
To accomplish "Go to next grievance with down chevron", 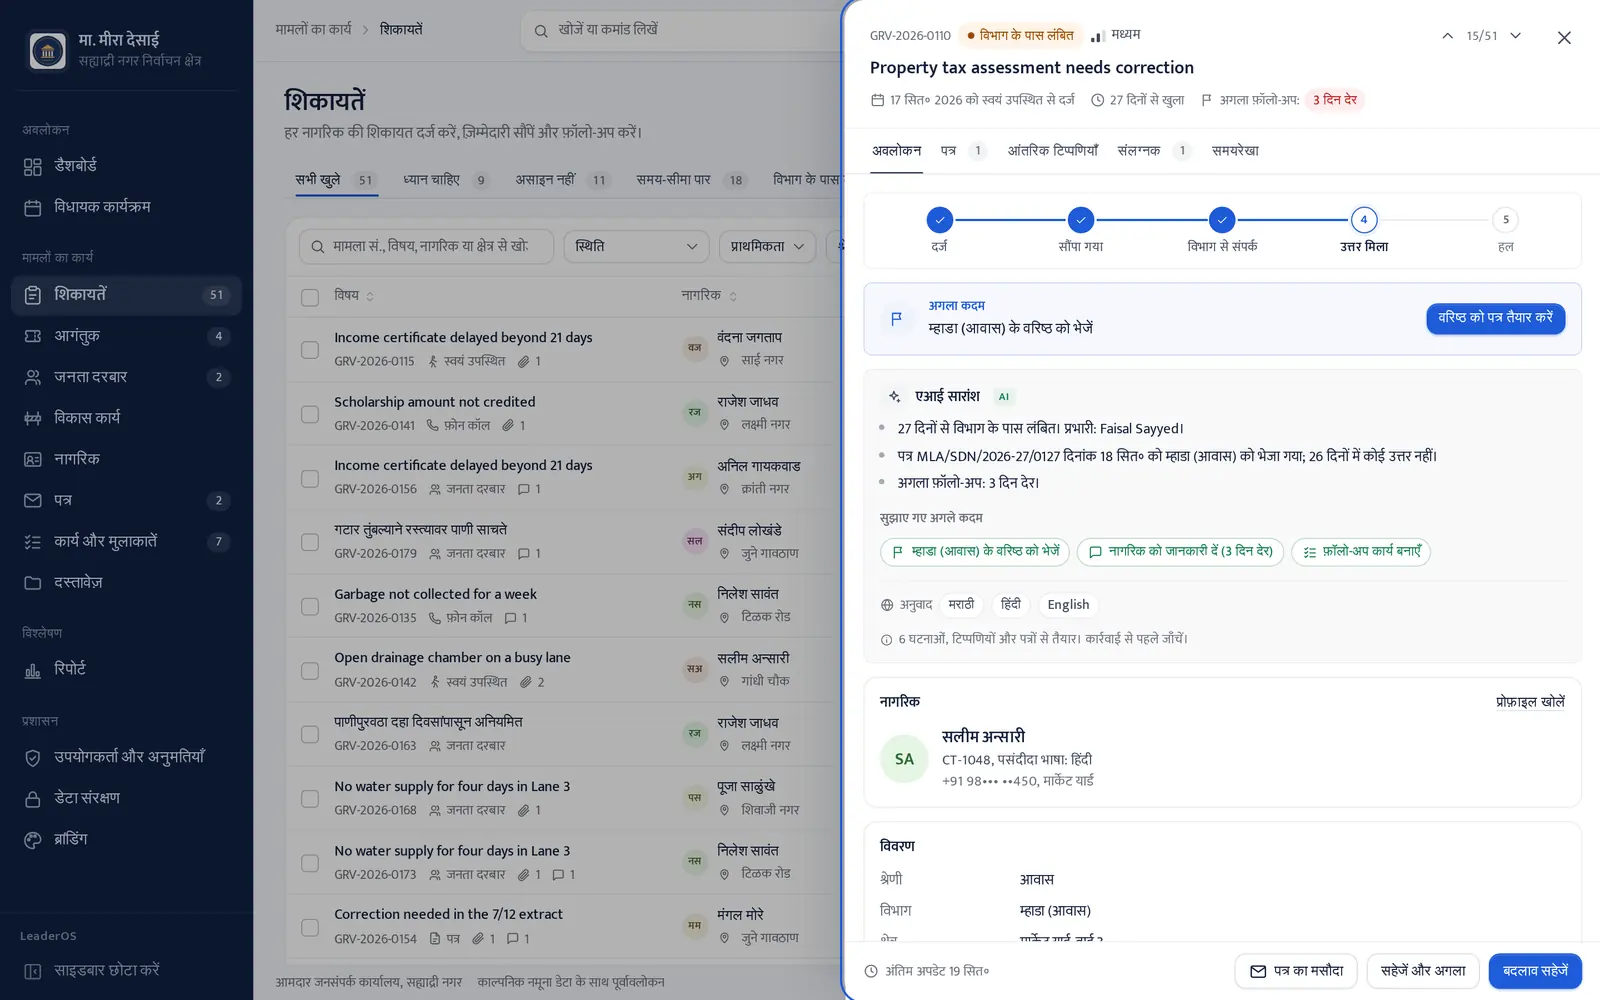I will click(x=1515, y=36).
